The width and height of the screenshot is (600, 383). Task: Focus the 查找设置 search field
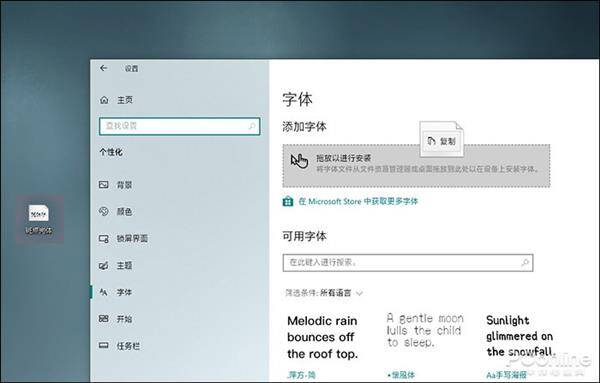pos(179,126)
